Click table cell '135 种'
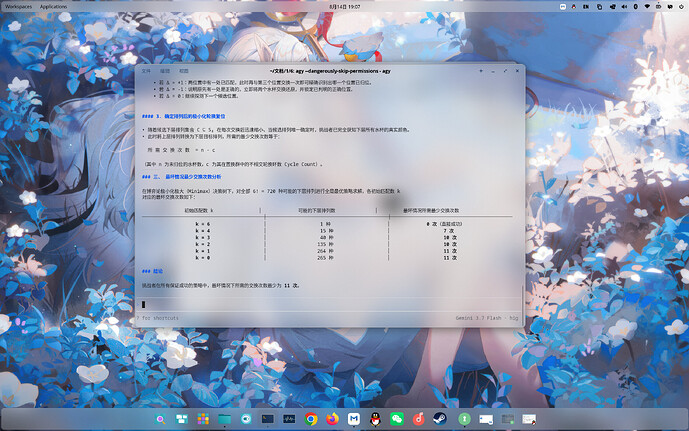Screen dimensions: 689x431 click(325, 244)
